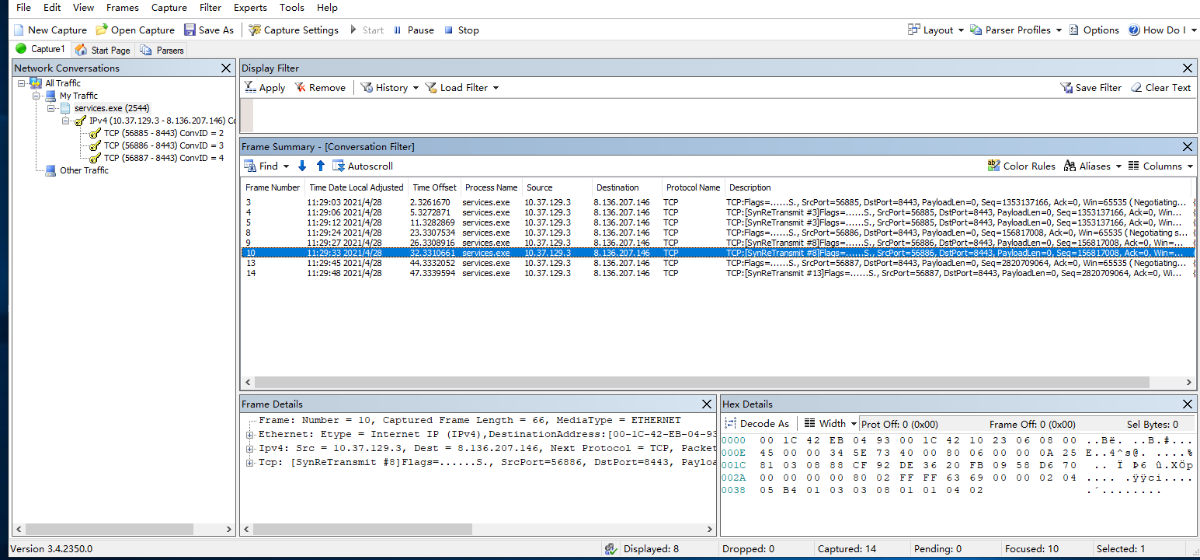Toggle Autoscroll in Frame Summary
Screen dimensions: 1200x560
tap(362, 166)
